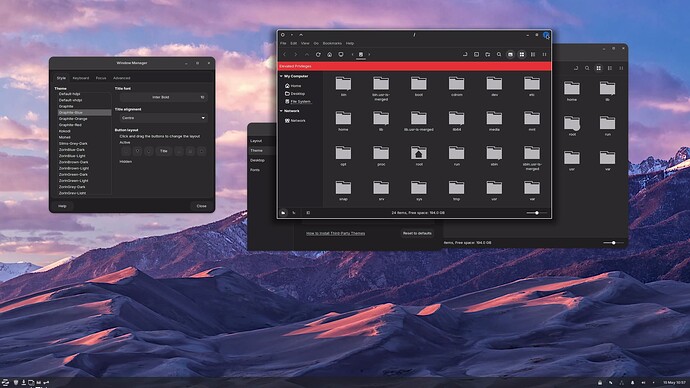Click grid view icon in background file manager

pyautogui.click(x=598, y=68)
